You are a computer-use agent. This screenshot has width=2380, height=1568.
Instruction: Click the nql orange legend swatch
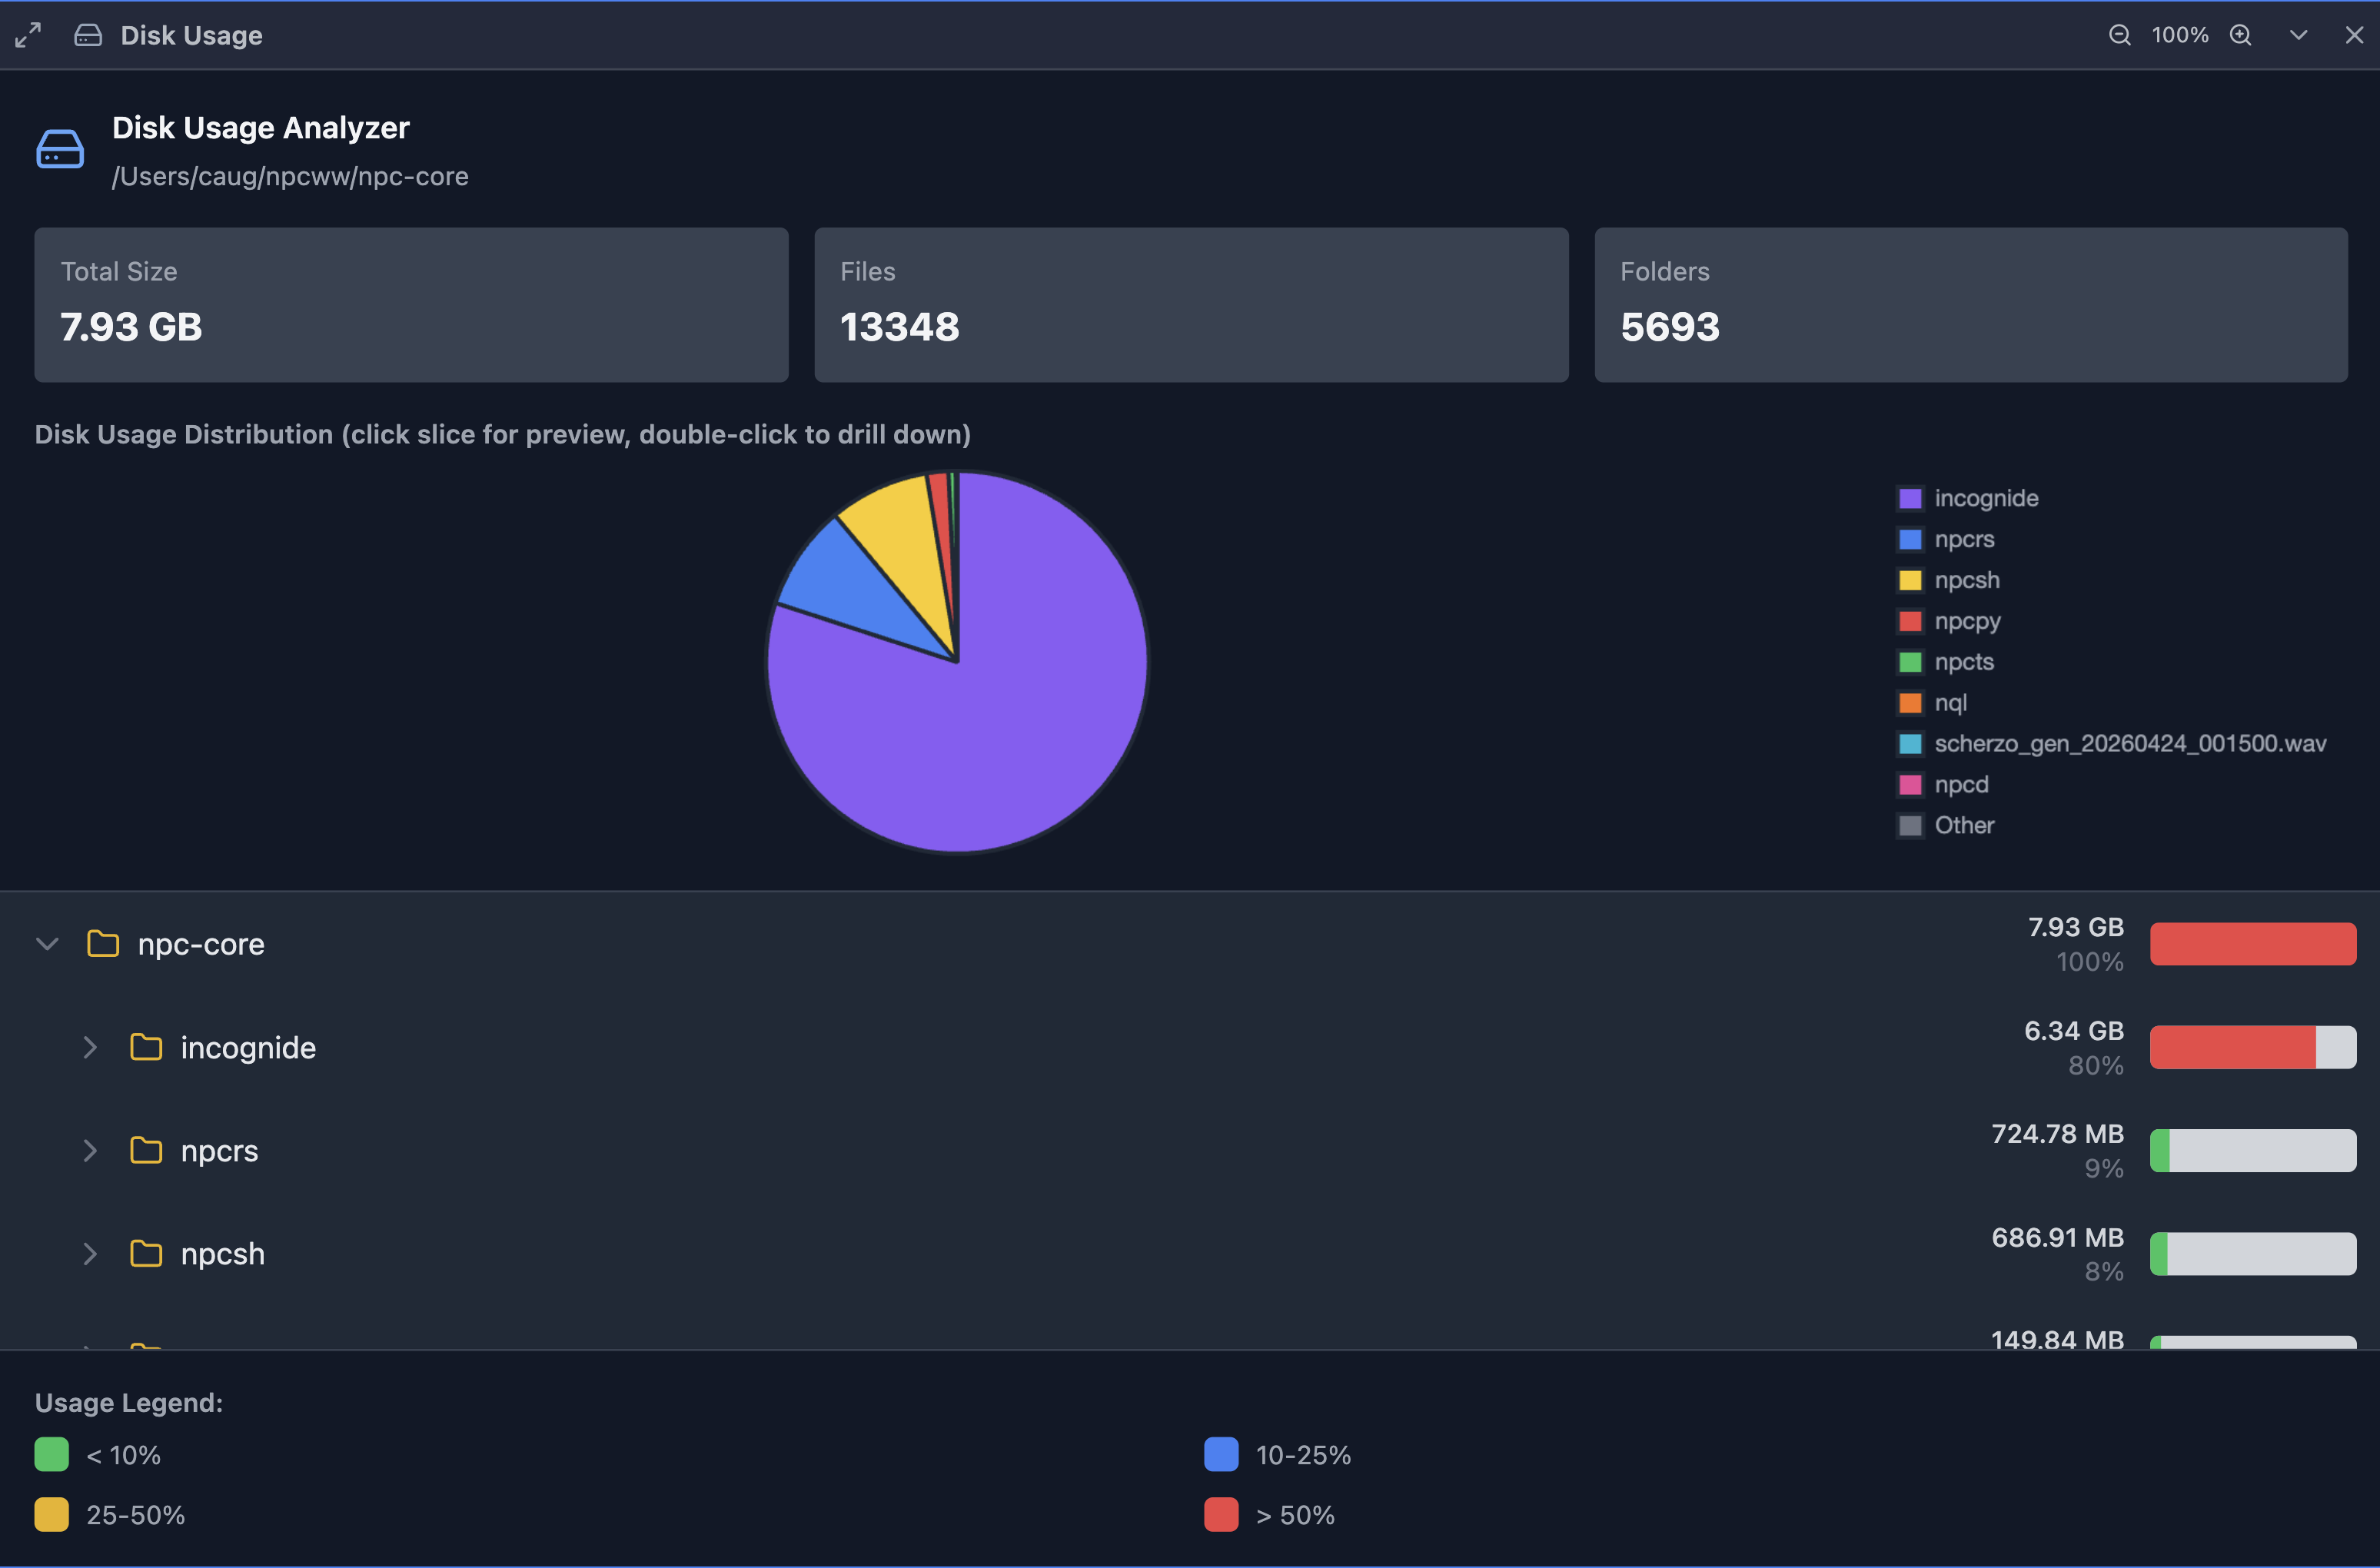coord(1910,703)
